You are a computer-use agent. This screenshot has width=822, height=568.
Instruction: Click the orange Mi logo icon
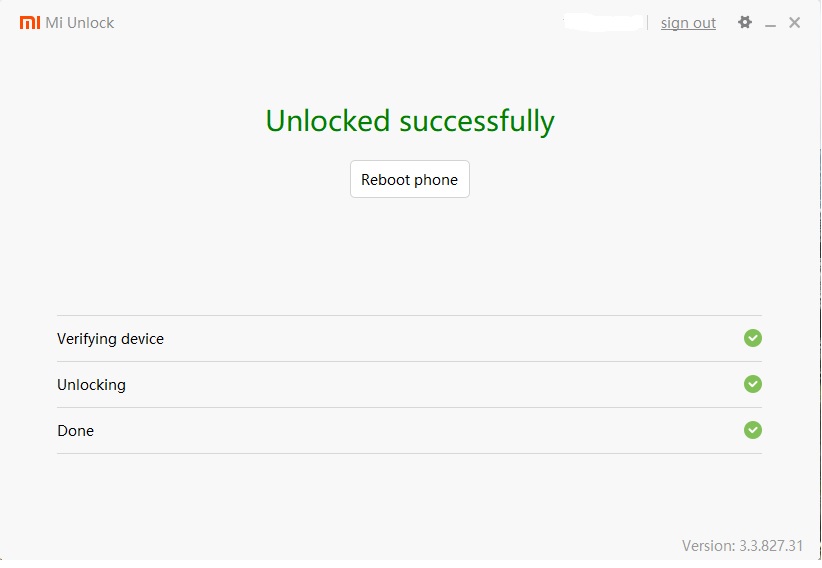30,22
